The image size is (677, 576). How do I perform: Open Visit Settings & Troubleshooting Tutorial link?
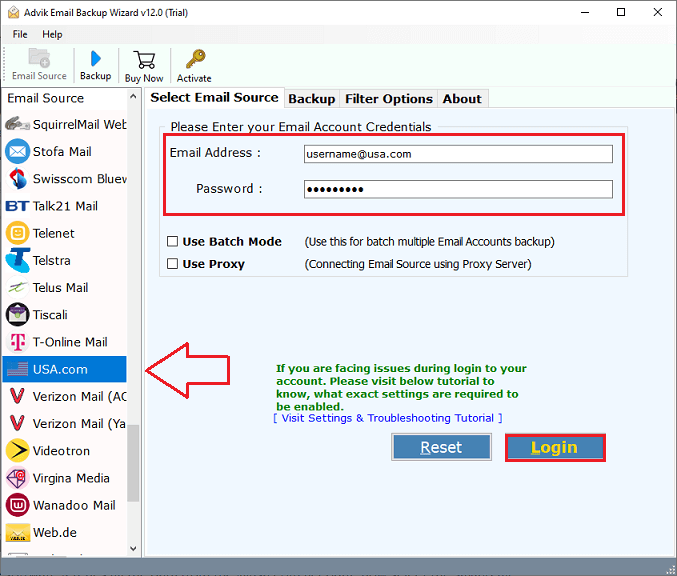click(x=388, y=418)
